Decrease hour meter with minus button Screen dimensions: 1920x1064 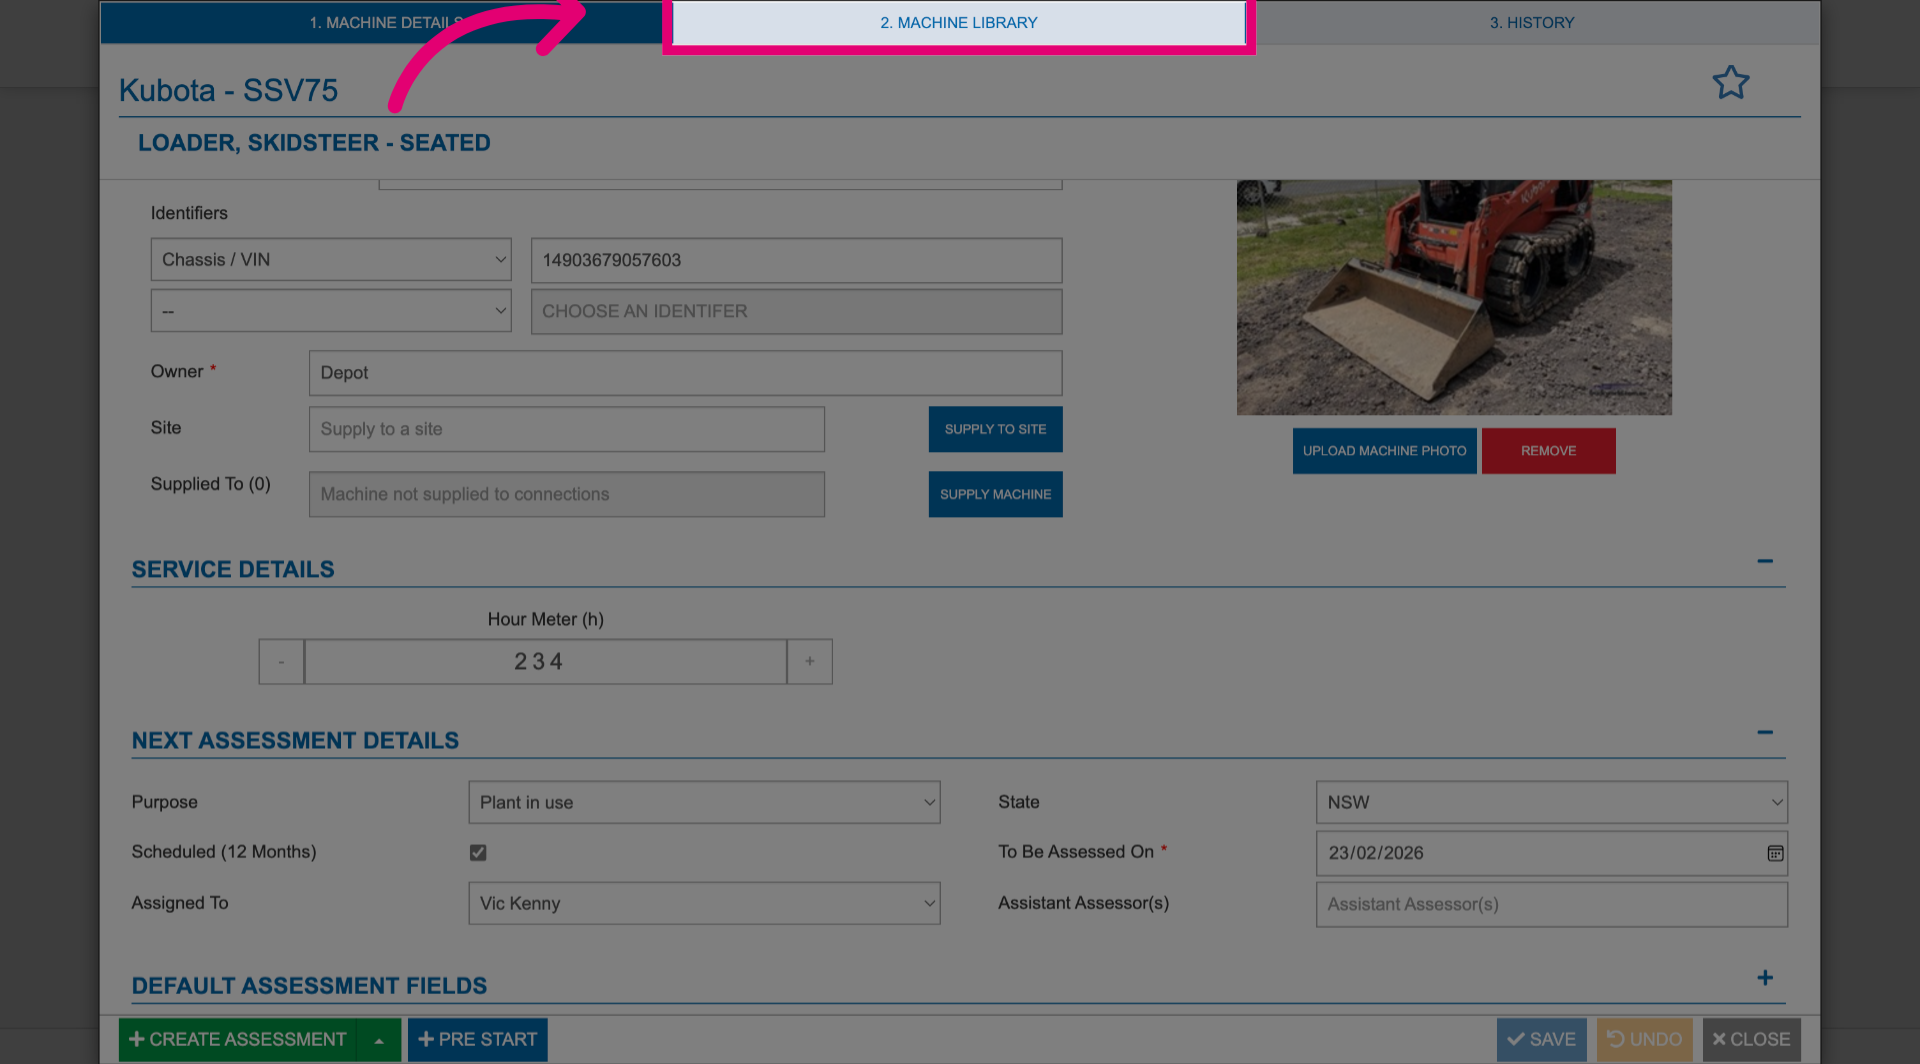(281, 662)
